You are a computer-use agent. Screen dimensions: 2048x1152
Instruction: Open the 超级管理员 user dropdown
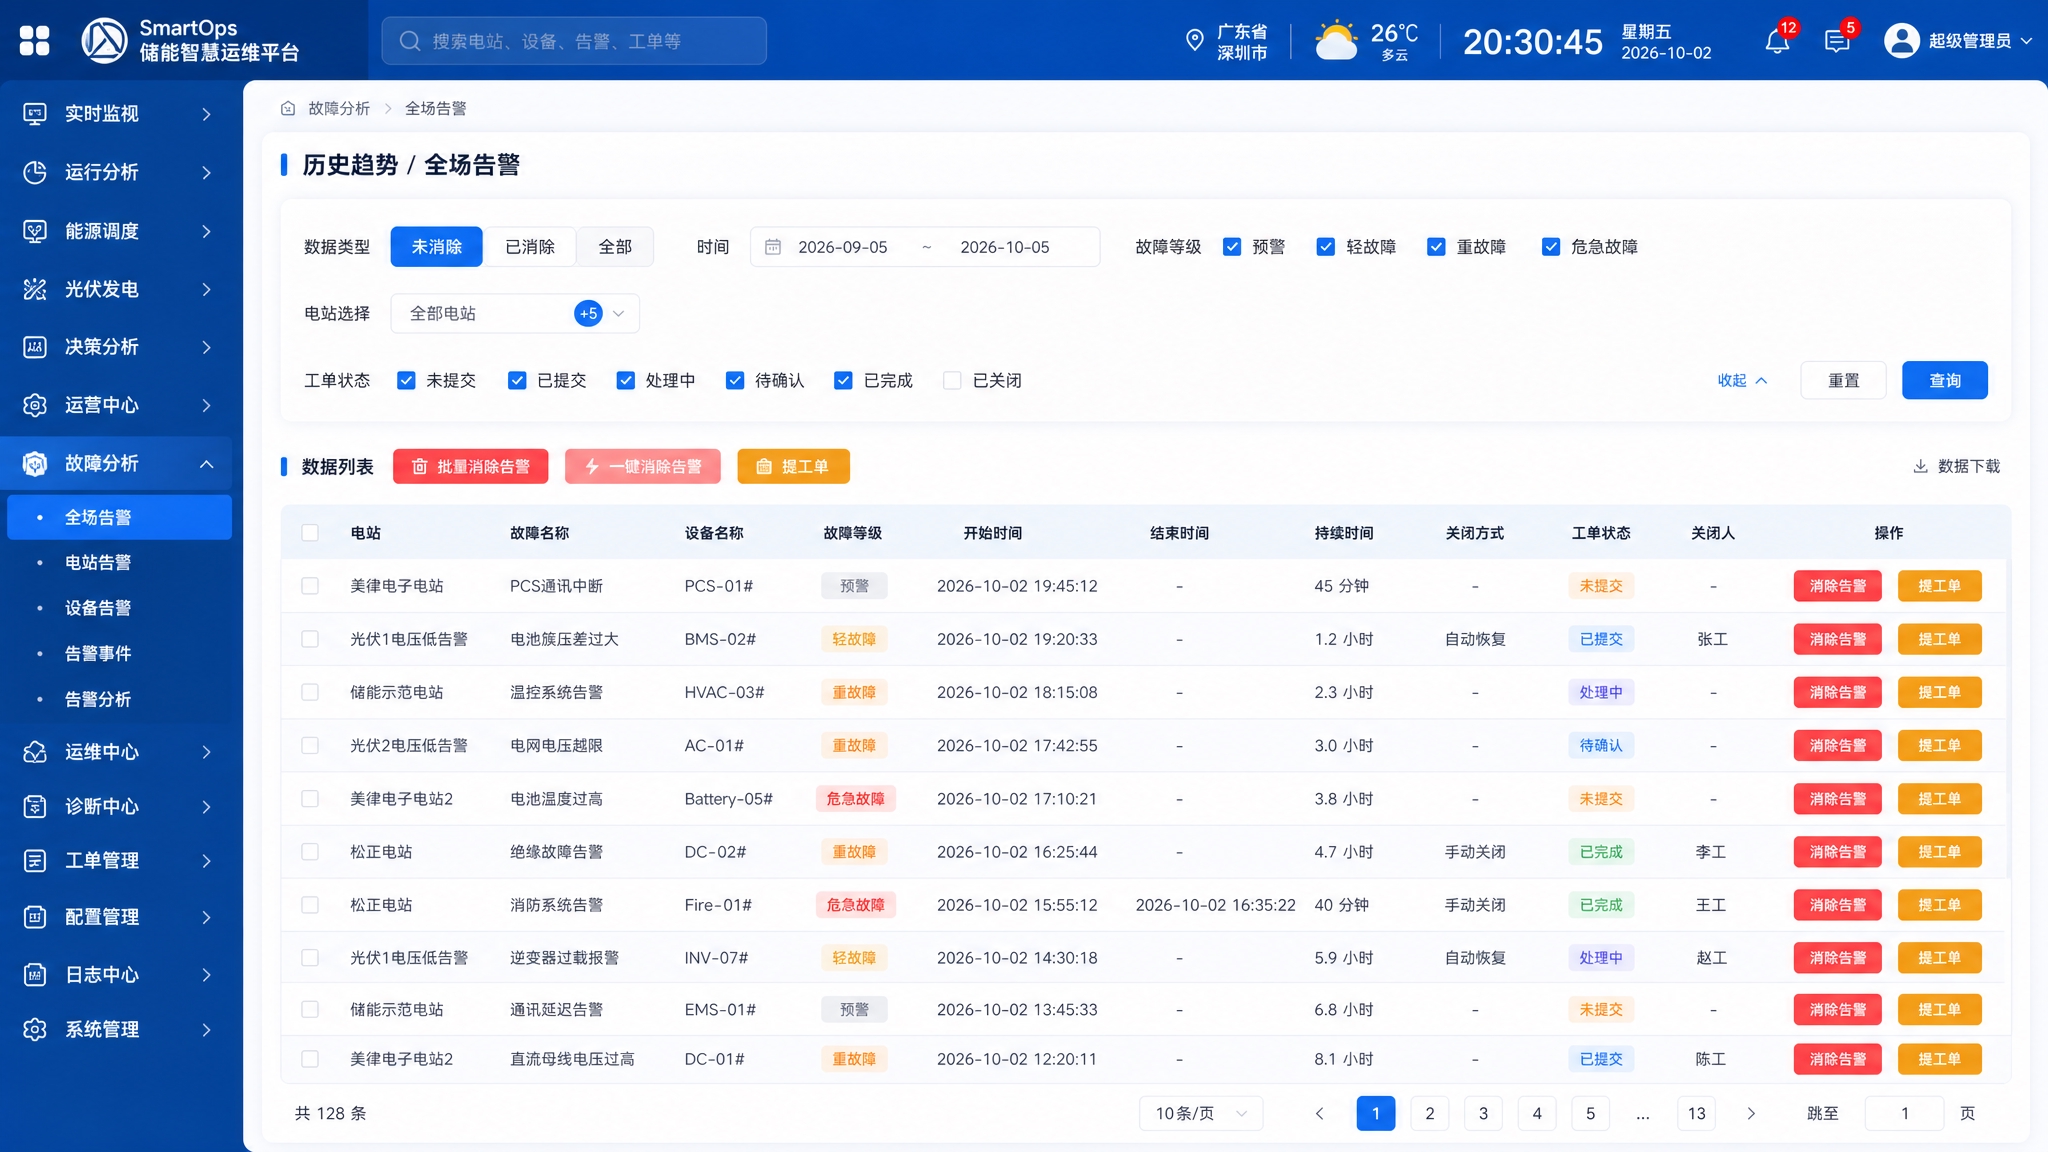pos(1958,41)
